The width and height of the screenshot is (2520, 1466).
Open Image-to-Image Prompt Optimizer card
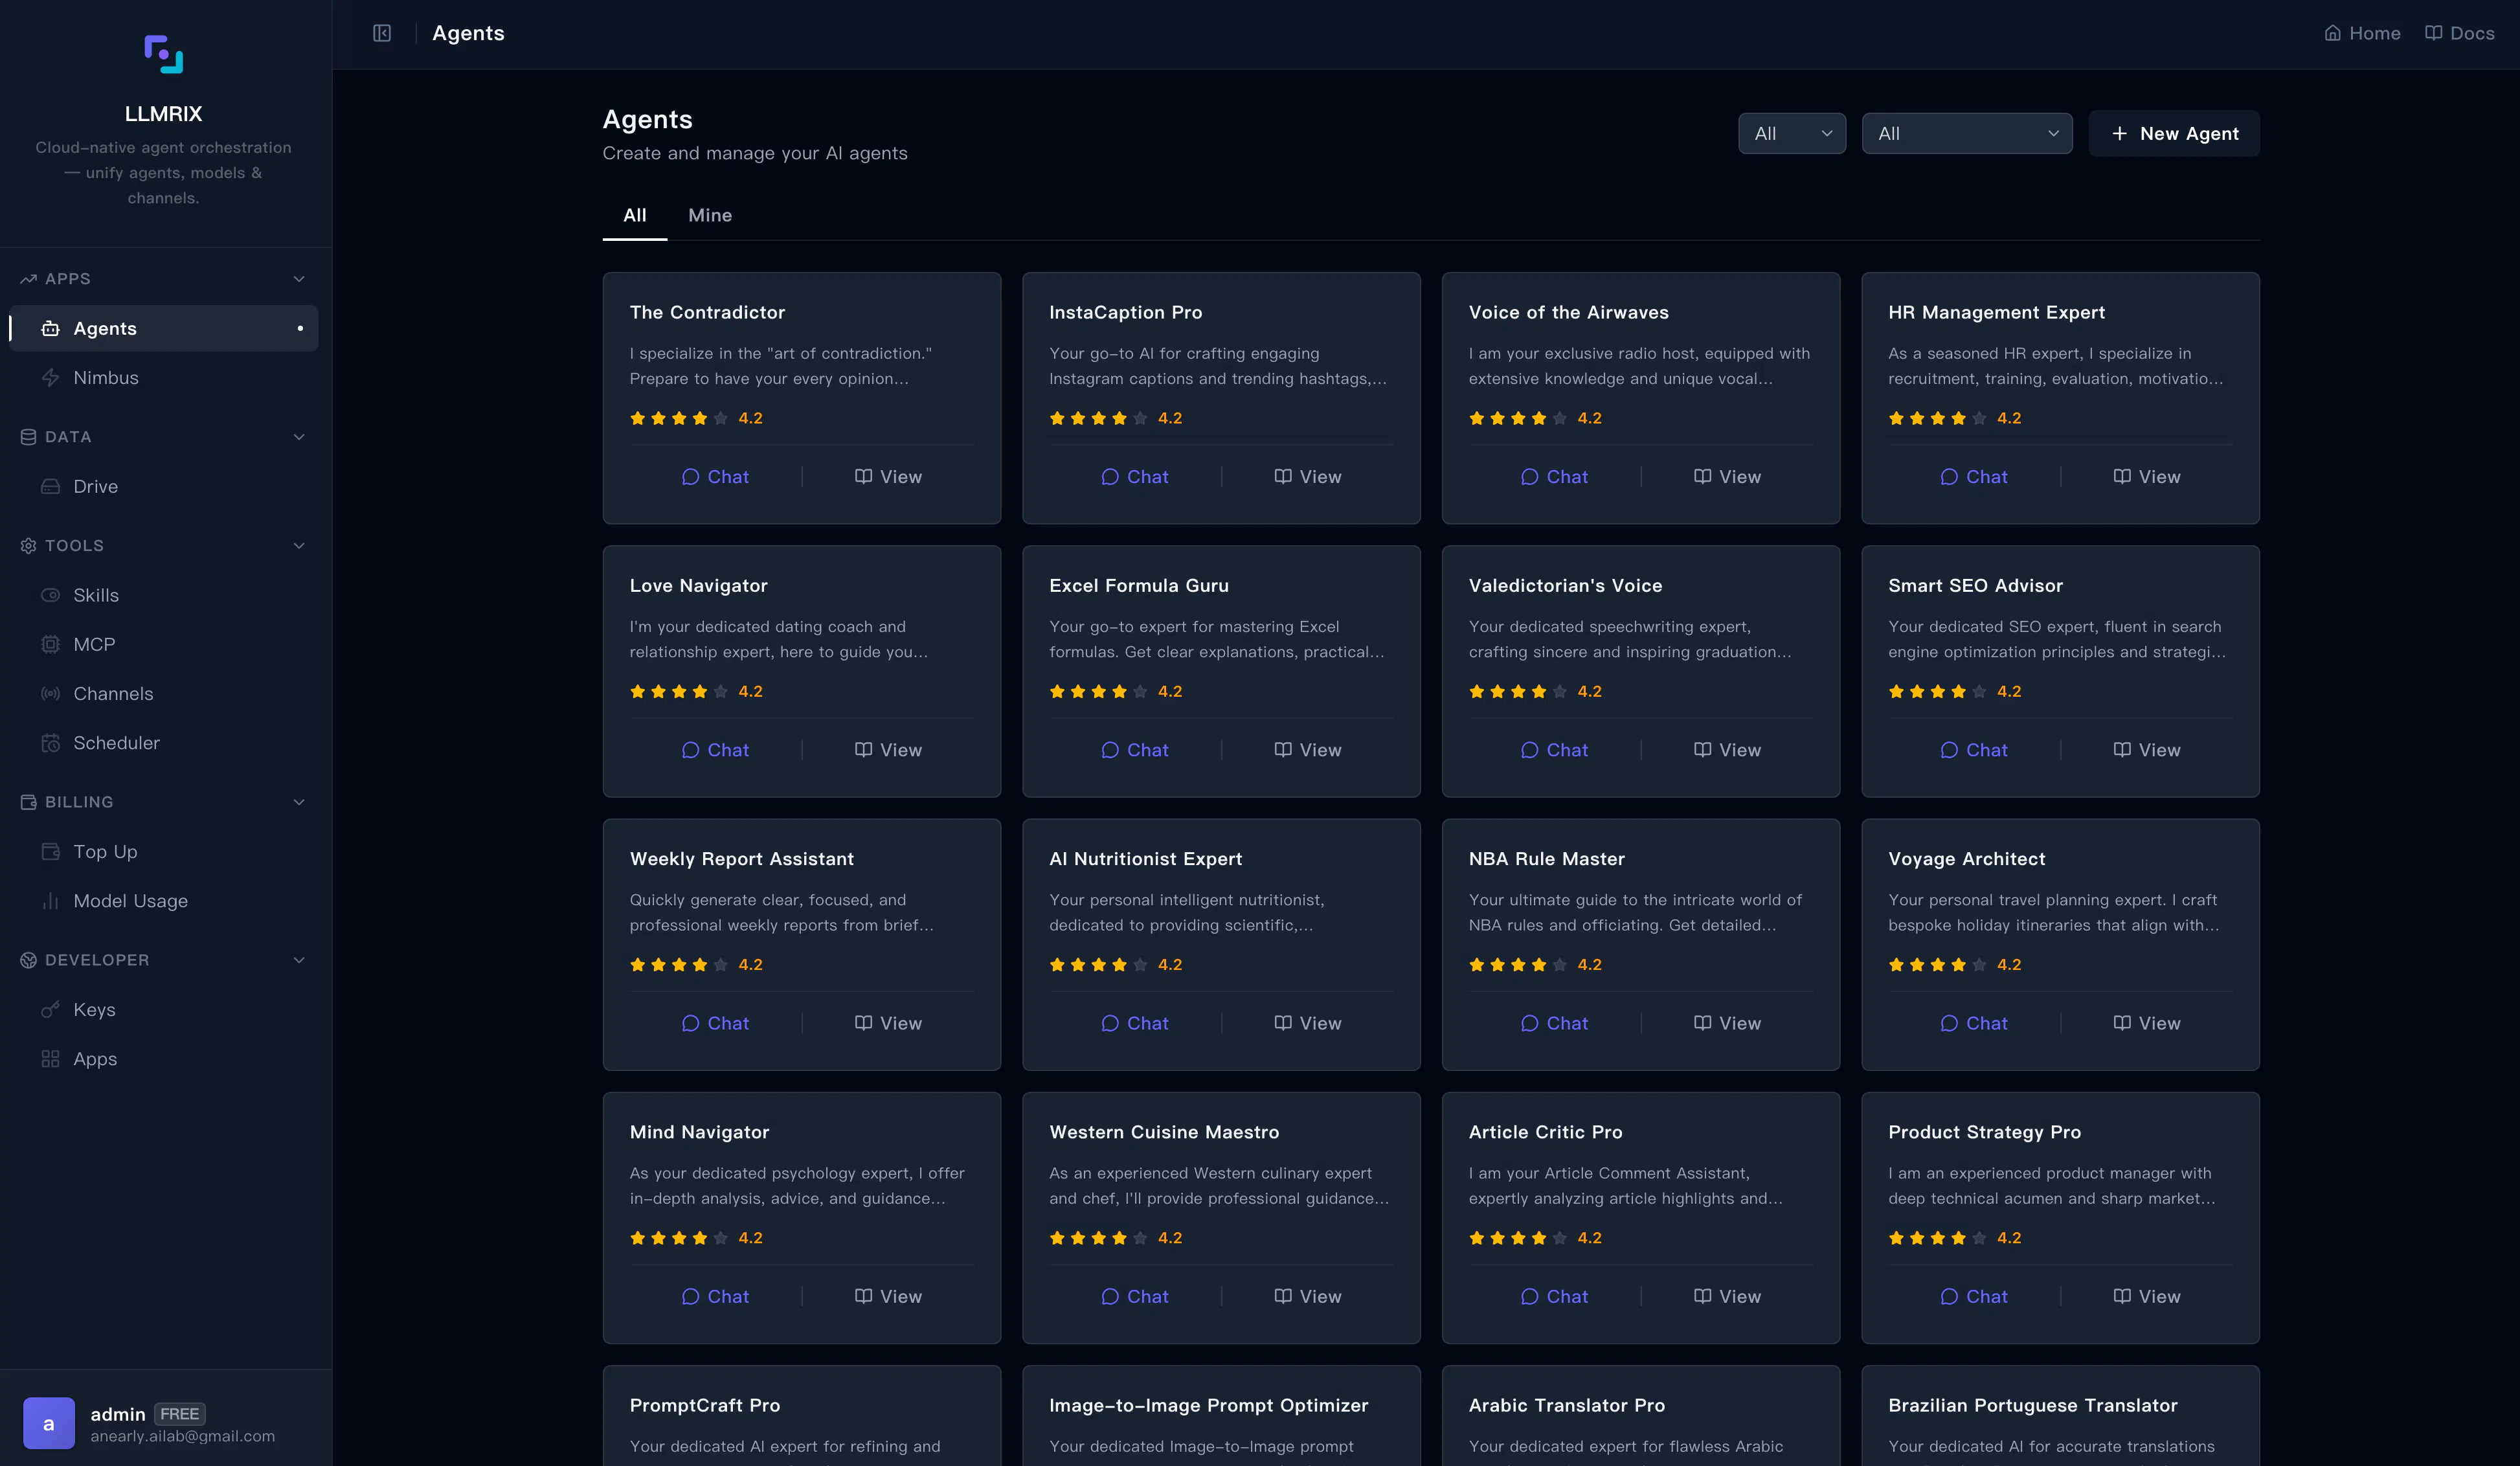tap(1221, 1416)
